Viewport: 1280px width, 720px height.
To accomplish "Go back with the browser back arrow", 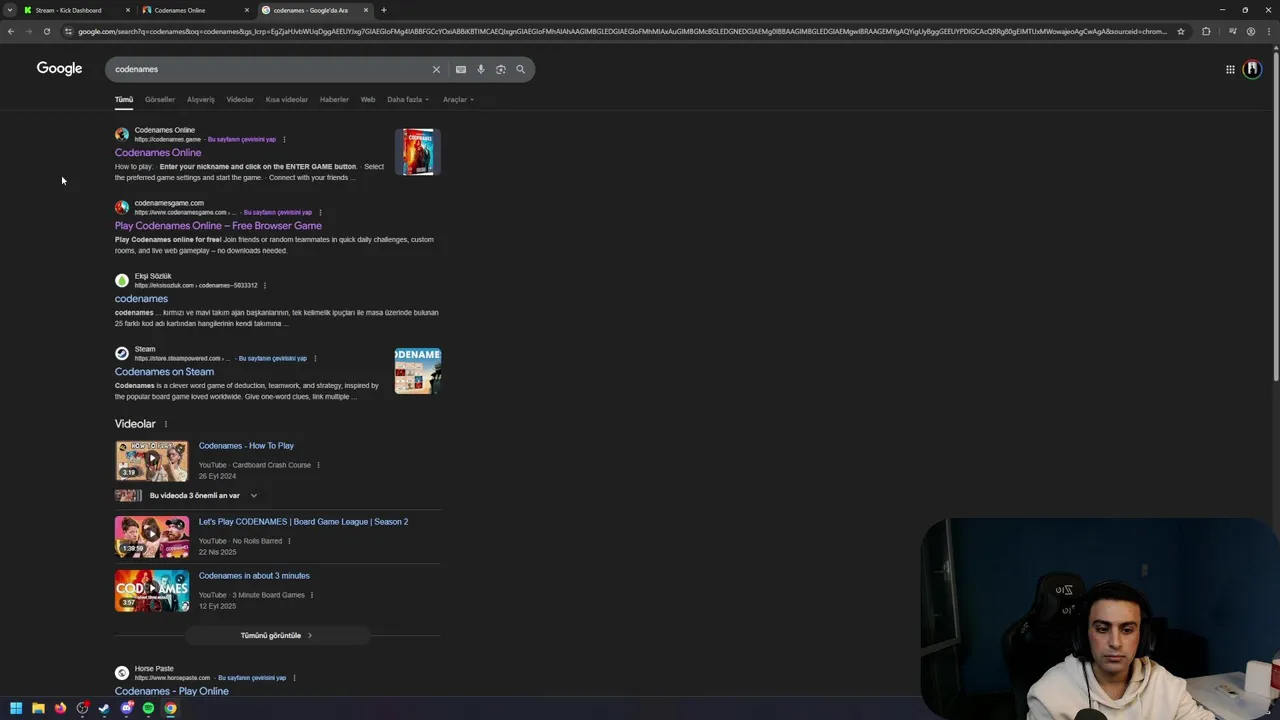I will pos(11,31).
